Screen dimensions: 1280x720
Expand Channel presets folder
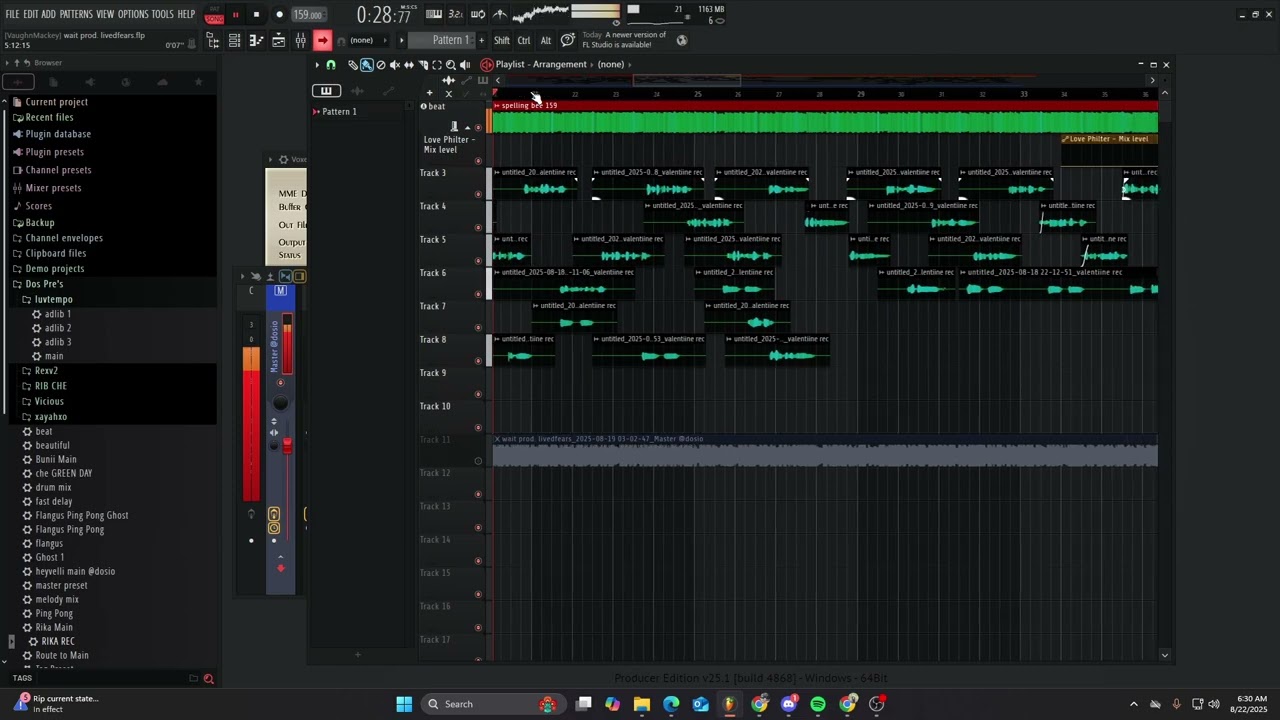tap(57, 170)
